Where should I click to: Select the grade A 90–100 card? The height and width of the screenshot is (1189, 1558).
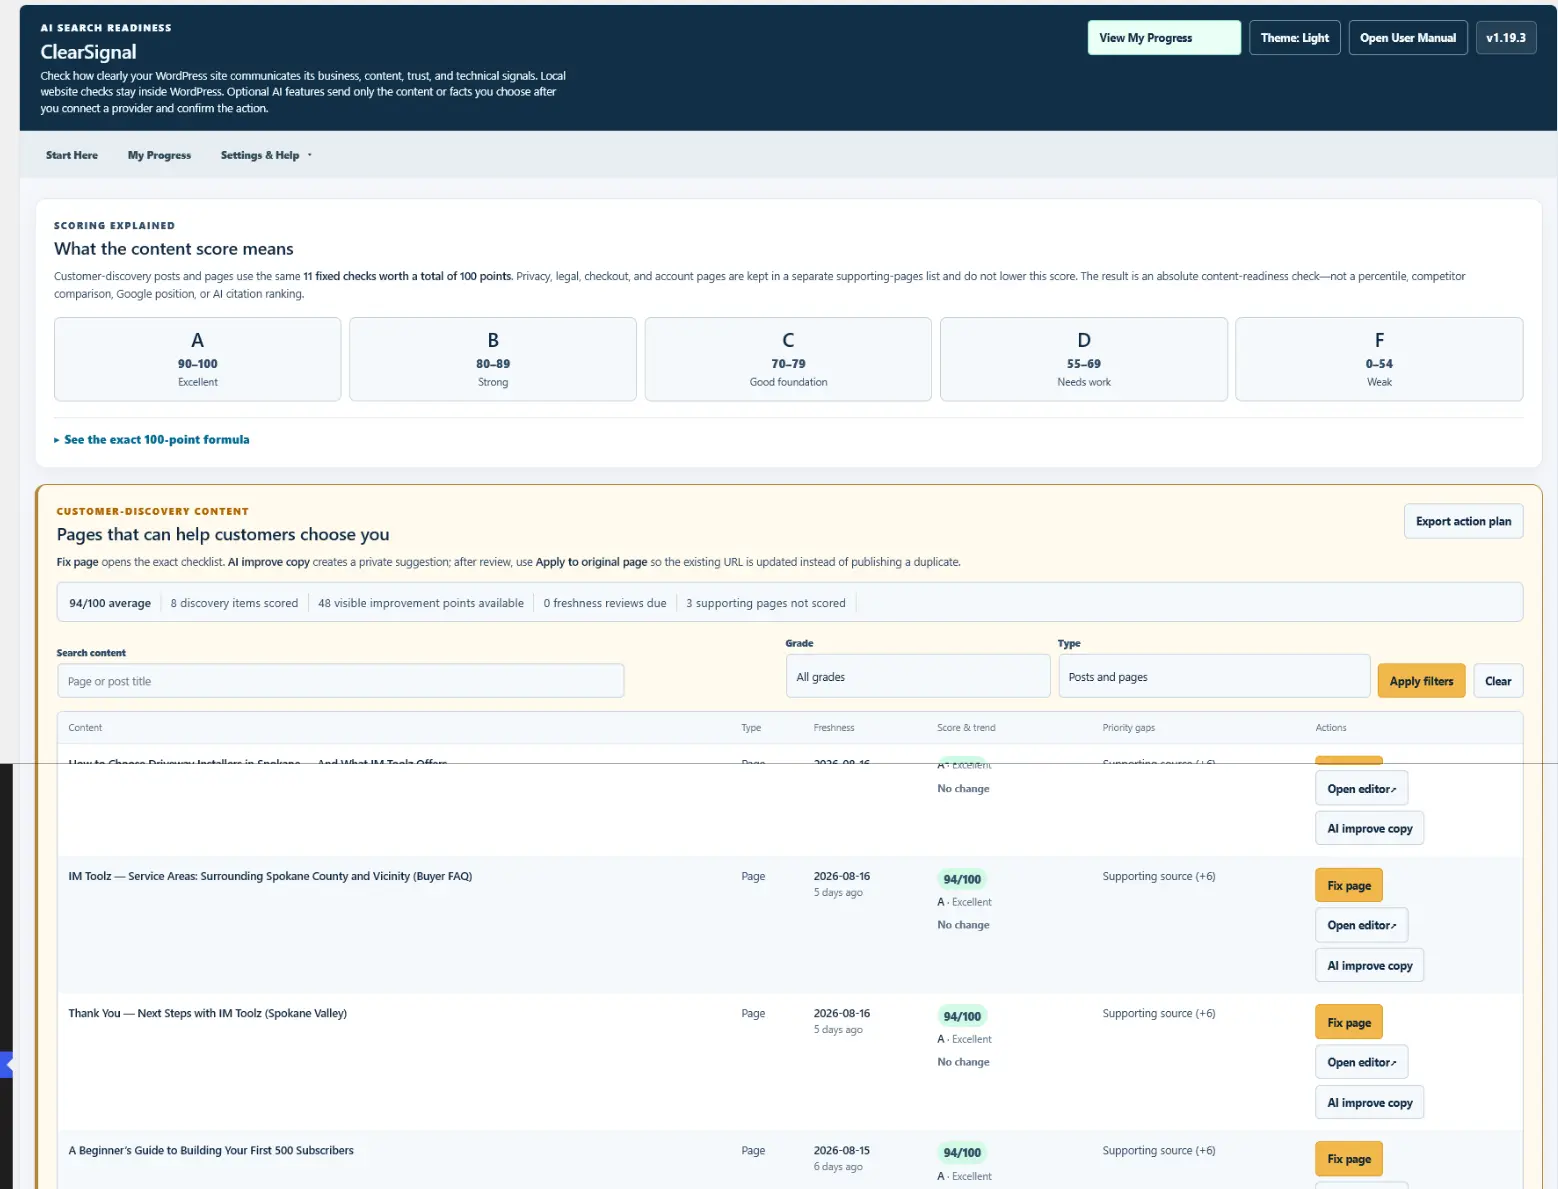[197, 359]
